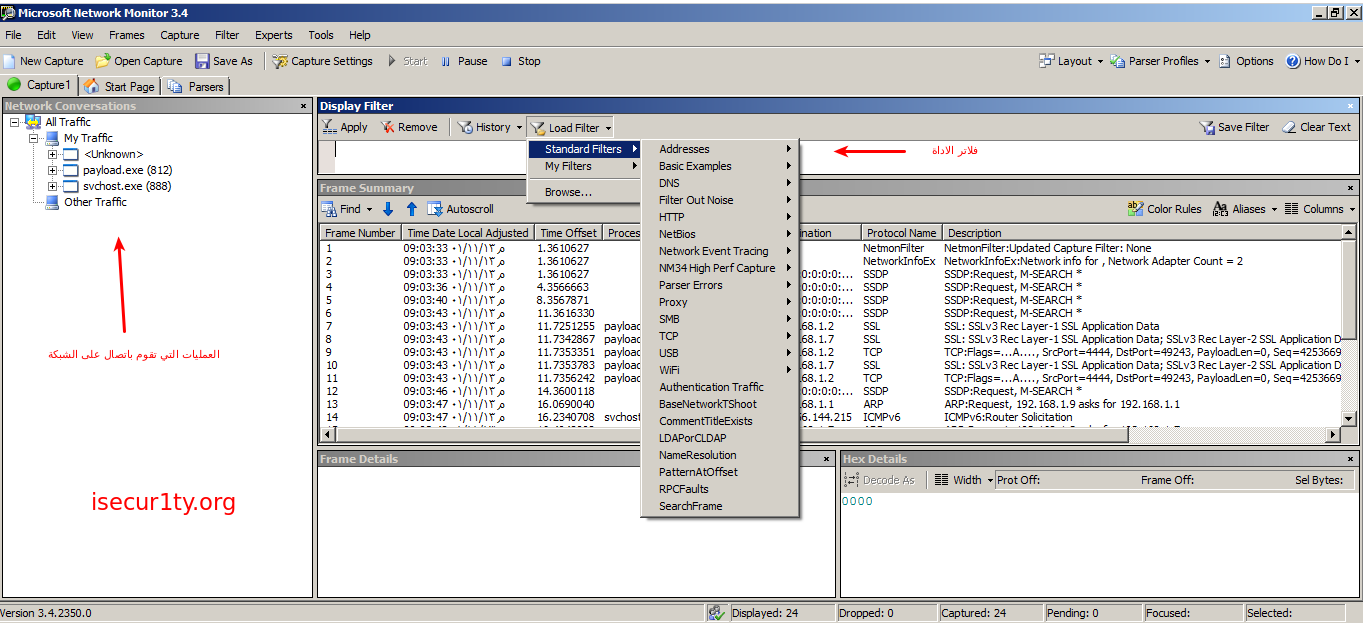Open the History dropdown in Display Filter

[490, 127]
